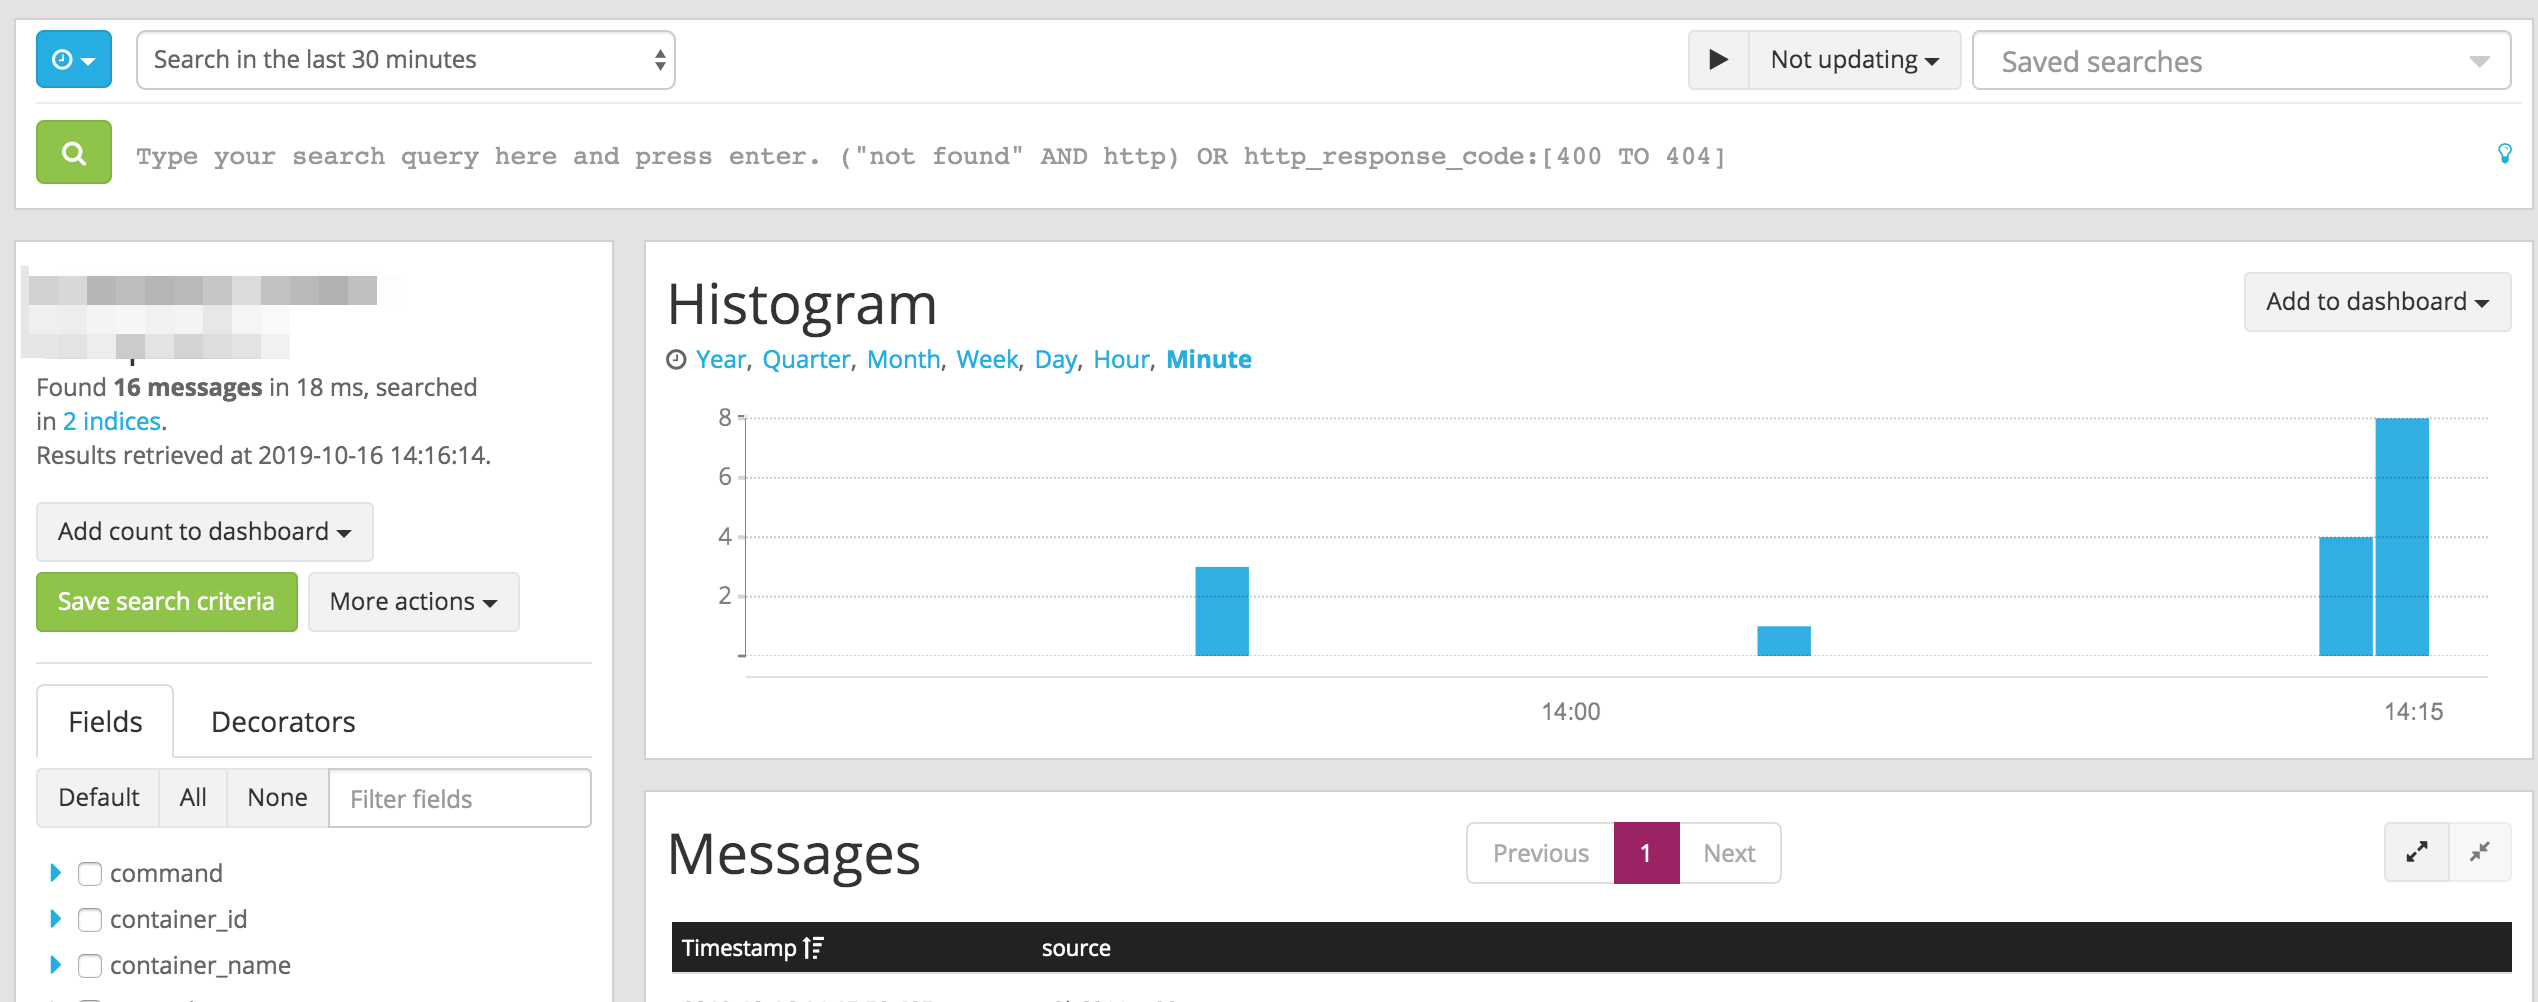Click the 'Filter fields' input box
Viewport: 2538px width, 1002px height.
(x=460, y=798)
